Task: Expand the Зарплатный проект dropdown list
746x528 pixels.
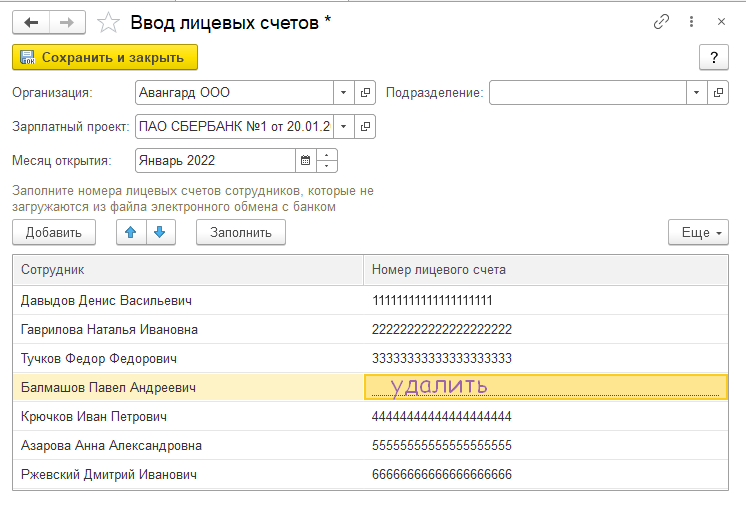Action: pyautogui.click(x=344, y=126)
